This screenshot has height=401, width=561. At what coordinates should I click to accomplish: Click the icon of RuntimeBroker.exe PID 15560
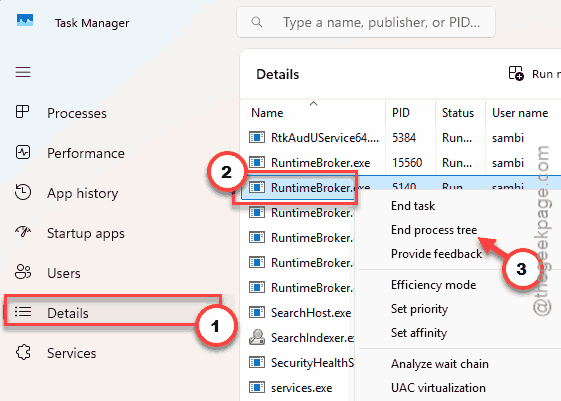tap(257, 162)
